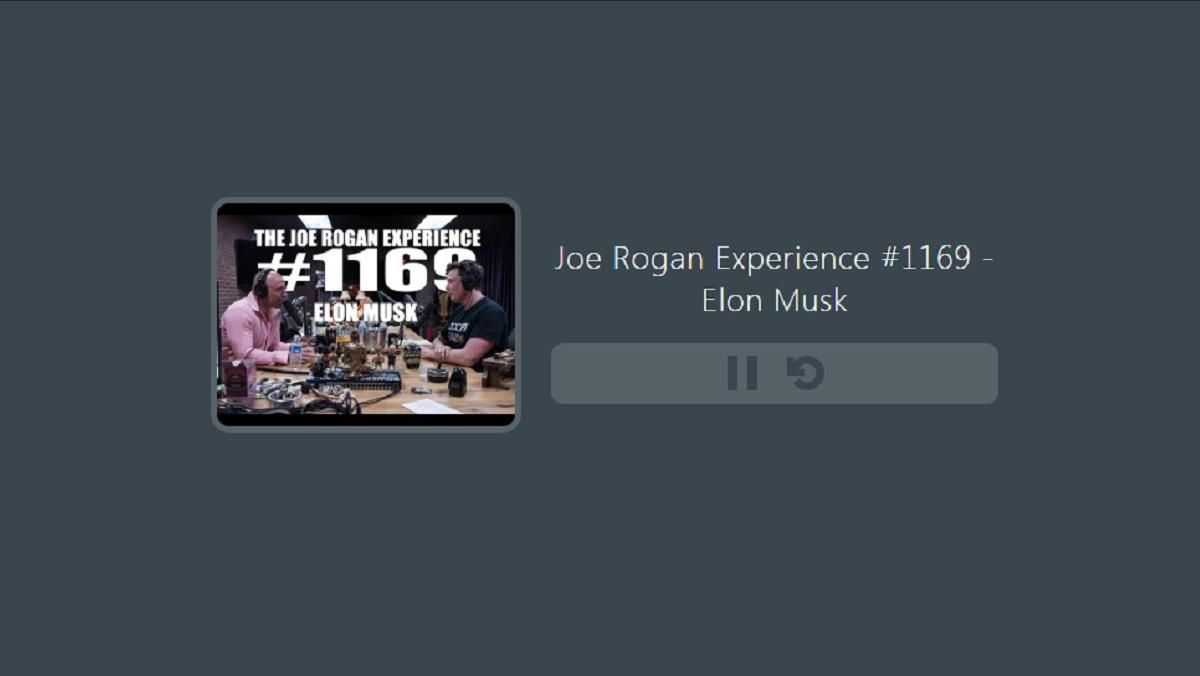The image size is (1200, 676).
Task: Click the large #1169 number in the thumbnail
Action: tap(366, 270)
